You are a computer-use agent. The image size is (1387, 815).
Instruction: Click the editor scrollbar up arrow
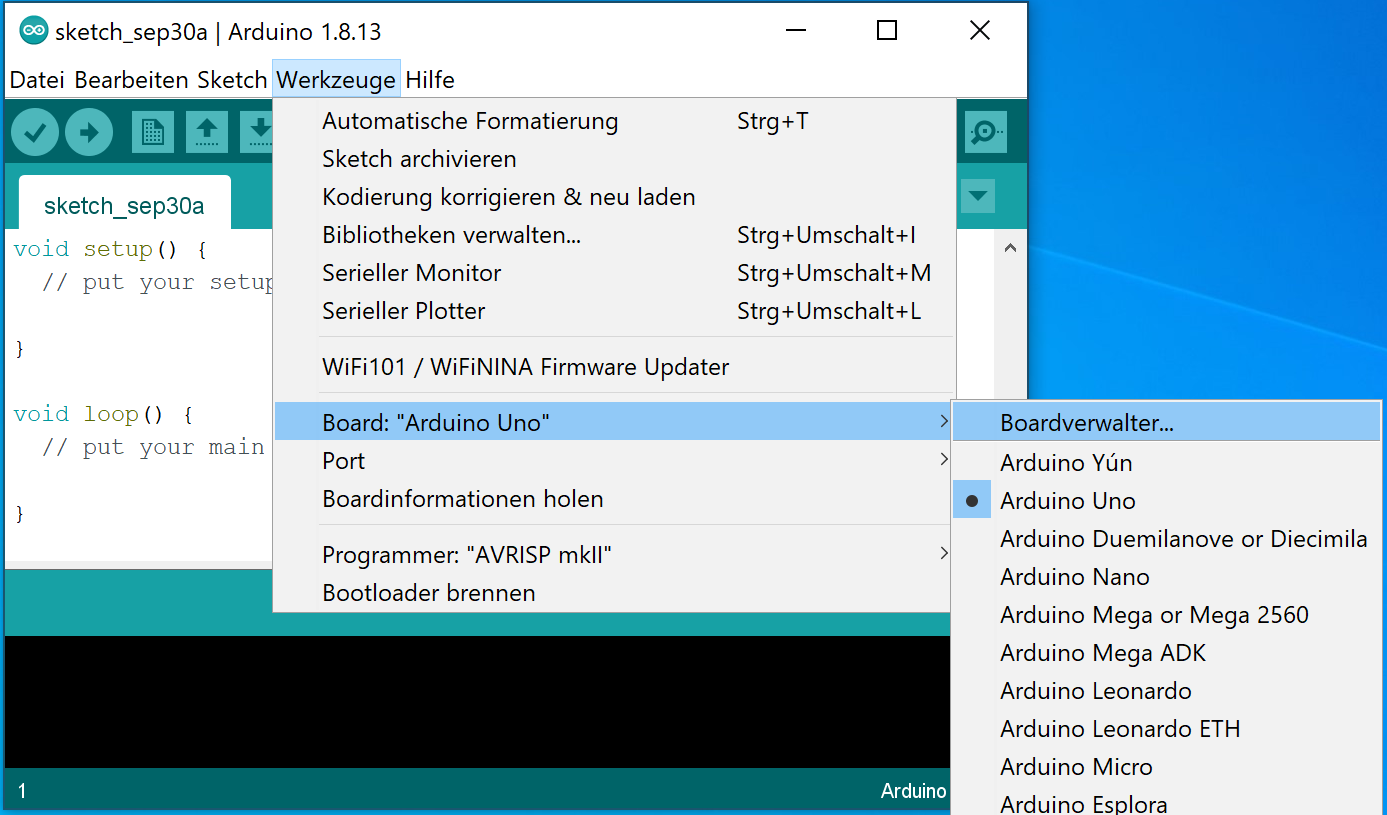(1010, 248)
